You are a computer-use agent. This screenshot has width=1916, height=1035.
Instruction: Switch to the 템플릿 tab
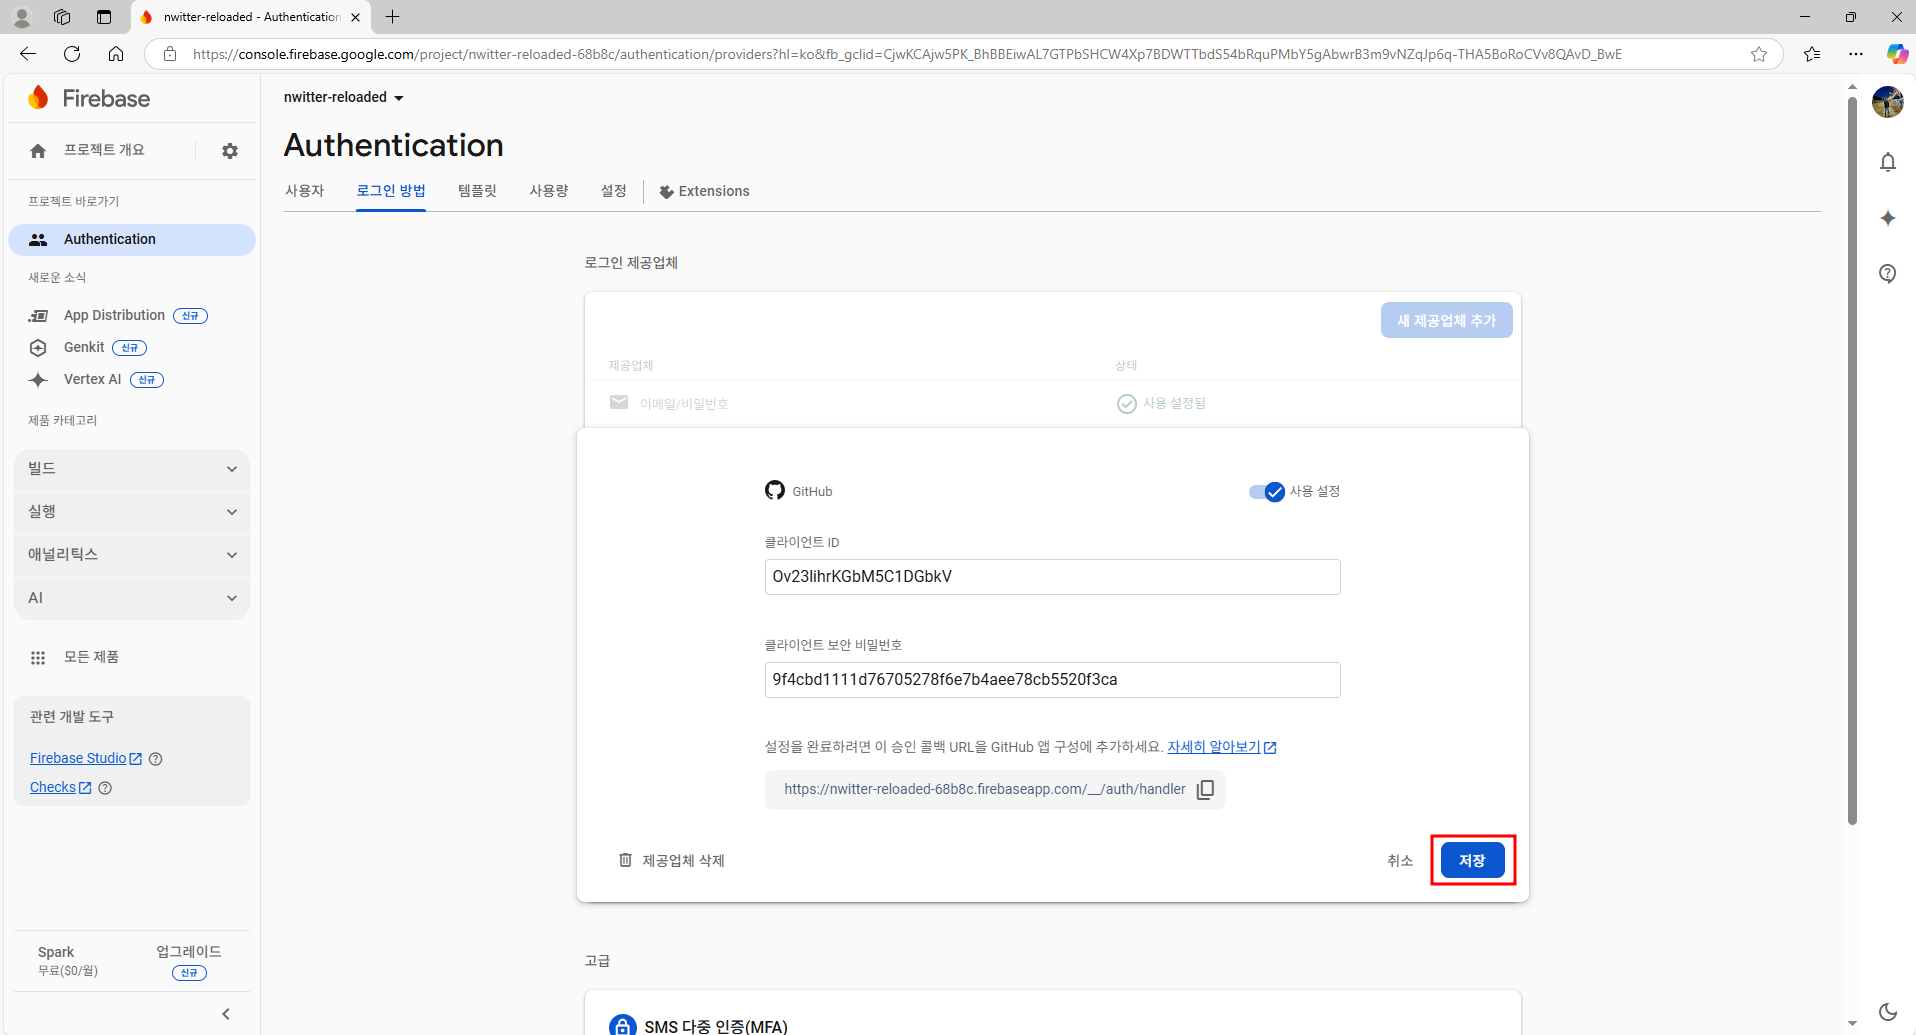[x=477, y=191]
